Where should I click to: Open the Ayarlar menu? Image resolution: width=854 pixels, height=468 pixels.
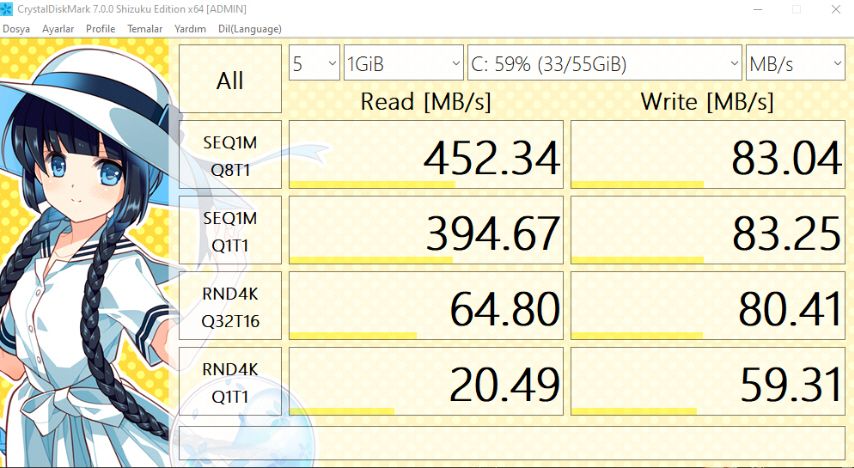[58, 29]
